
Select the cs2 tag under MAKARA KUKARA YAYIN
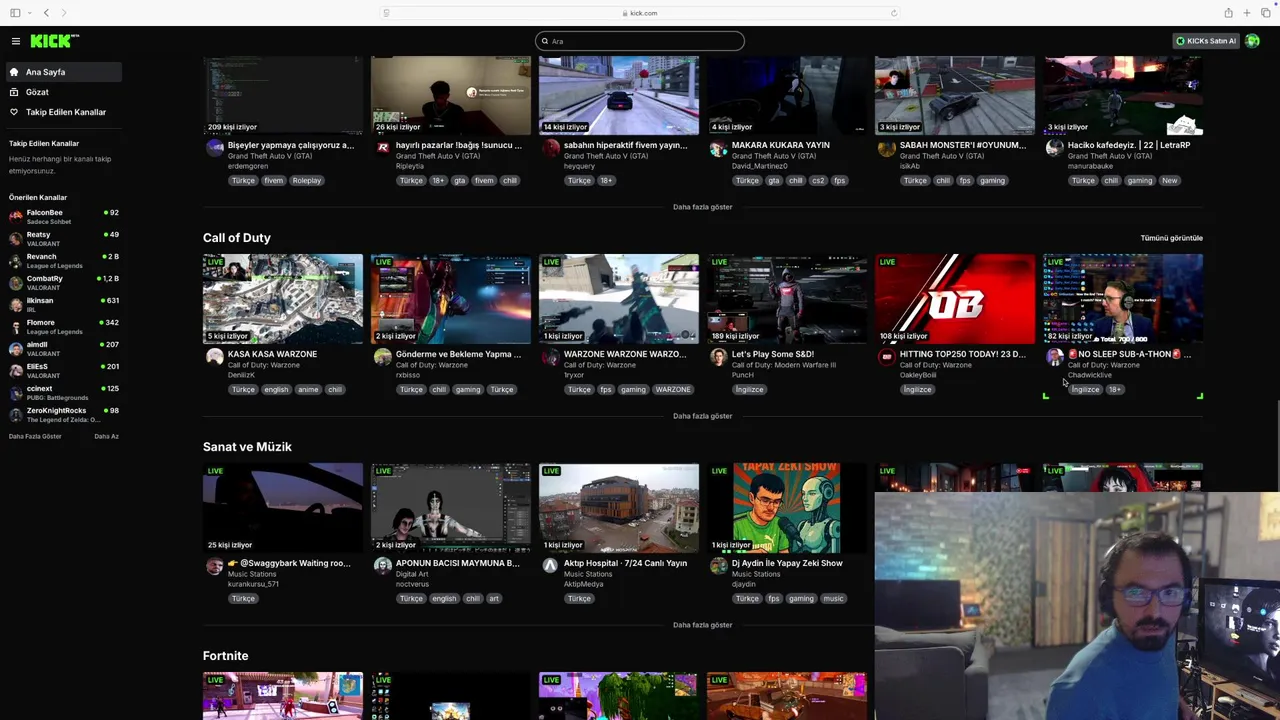818,181
